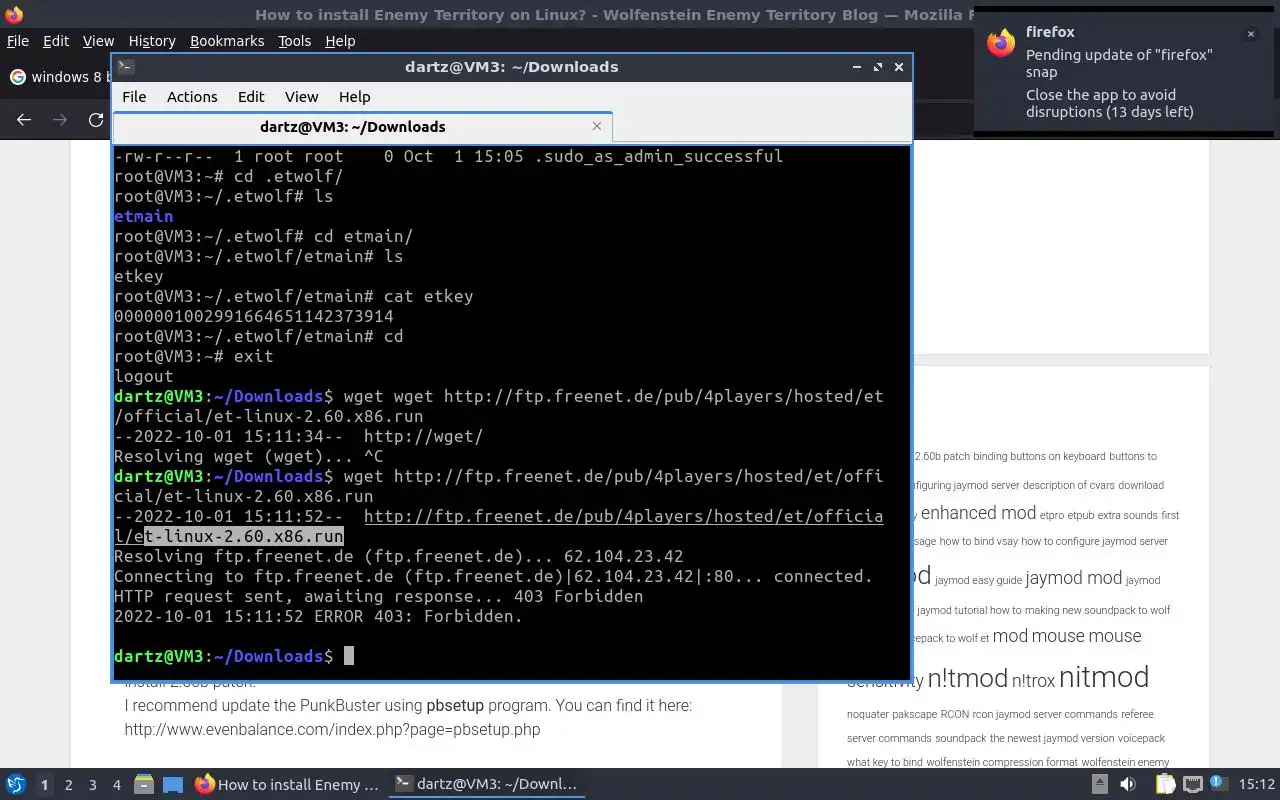The image size is (1280, 800).
Task: Click the terminal window title bar icon
Action: 126,67
